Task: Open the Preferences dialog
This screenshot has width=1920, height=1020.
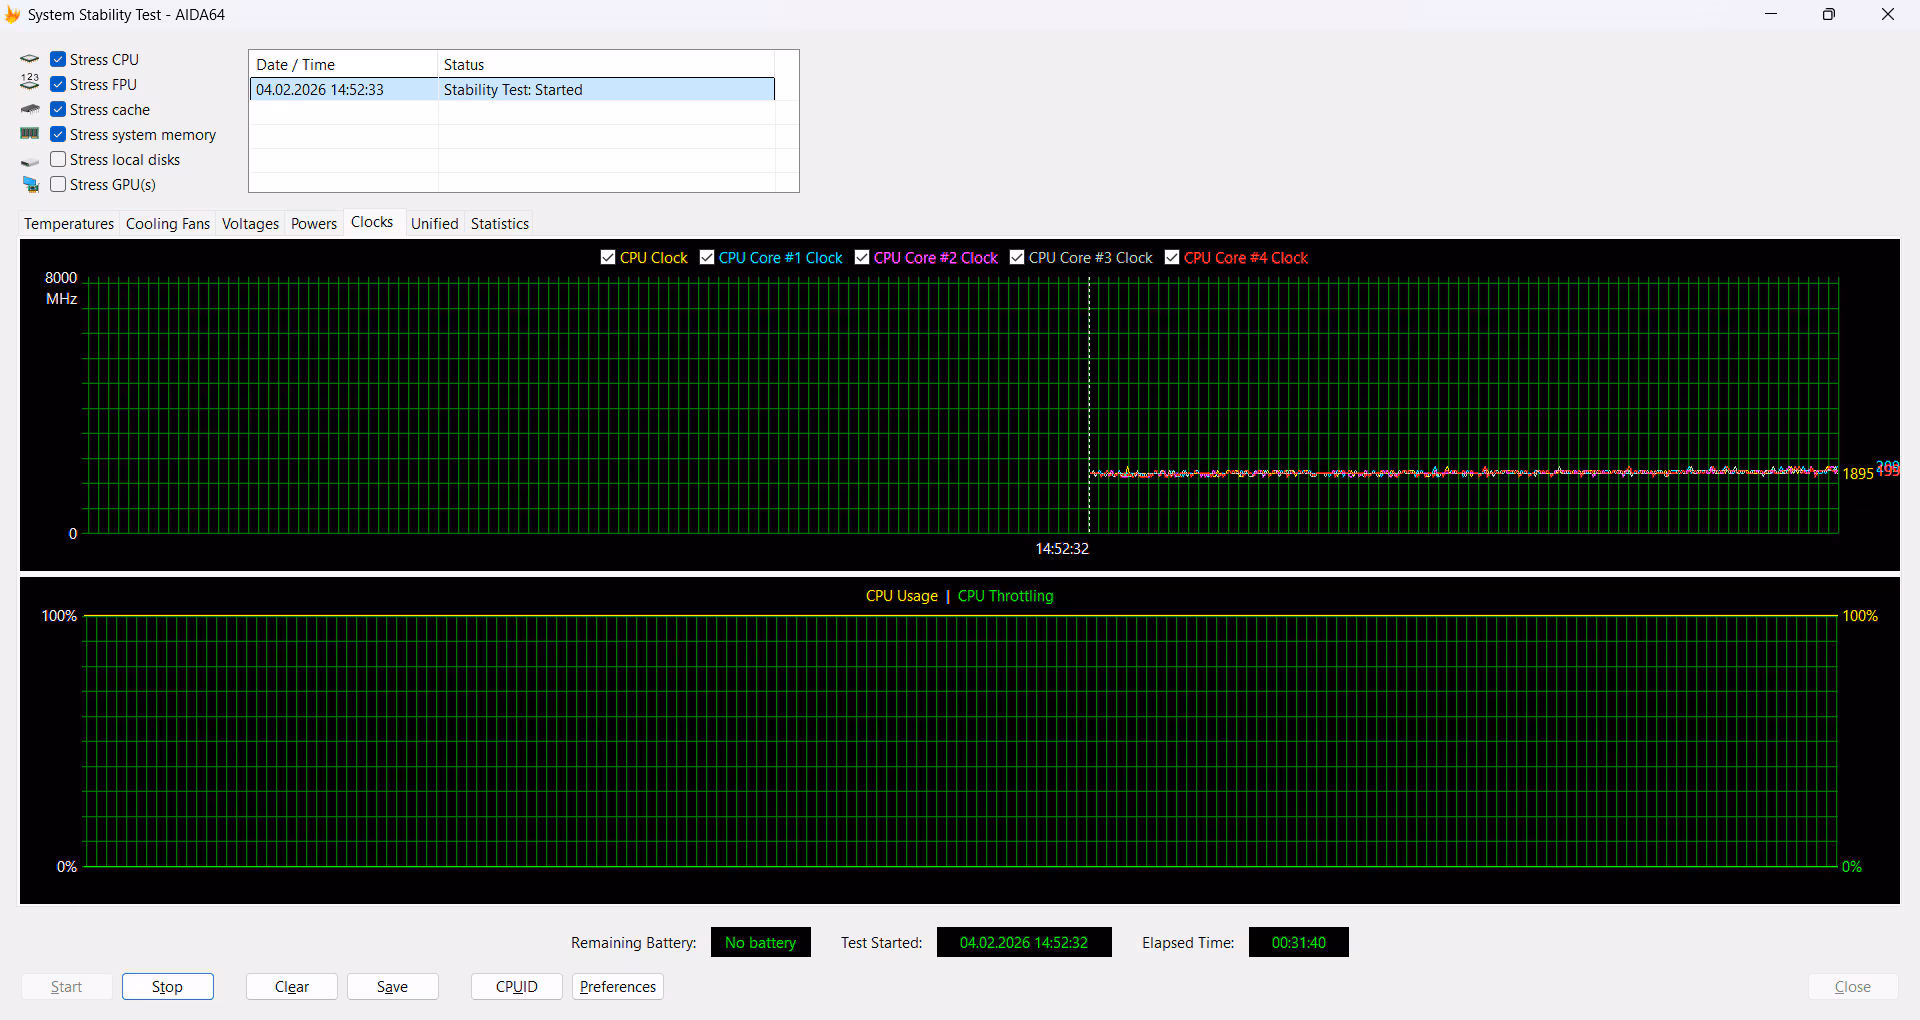Action: [617, 987]
